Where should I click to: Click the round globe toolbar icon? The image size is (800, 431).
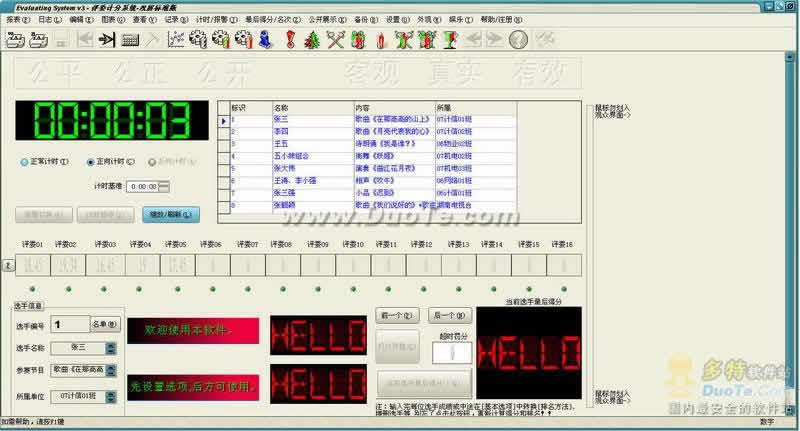tap(518, 40)
